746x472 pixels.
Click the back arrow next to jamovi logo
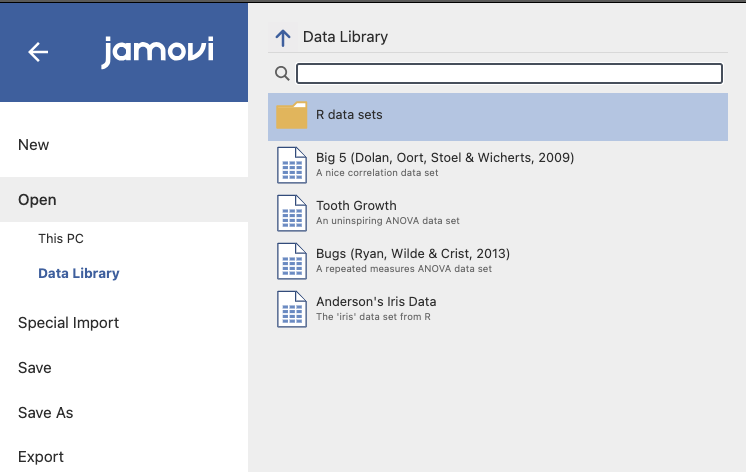tap(38, 52)
